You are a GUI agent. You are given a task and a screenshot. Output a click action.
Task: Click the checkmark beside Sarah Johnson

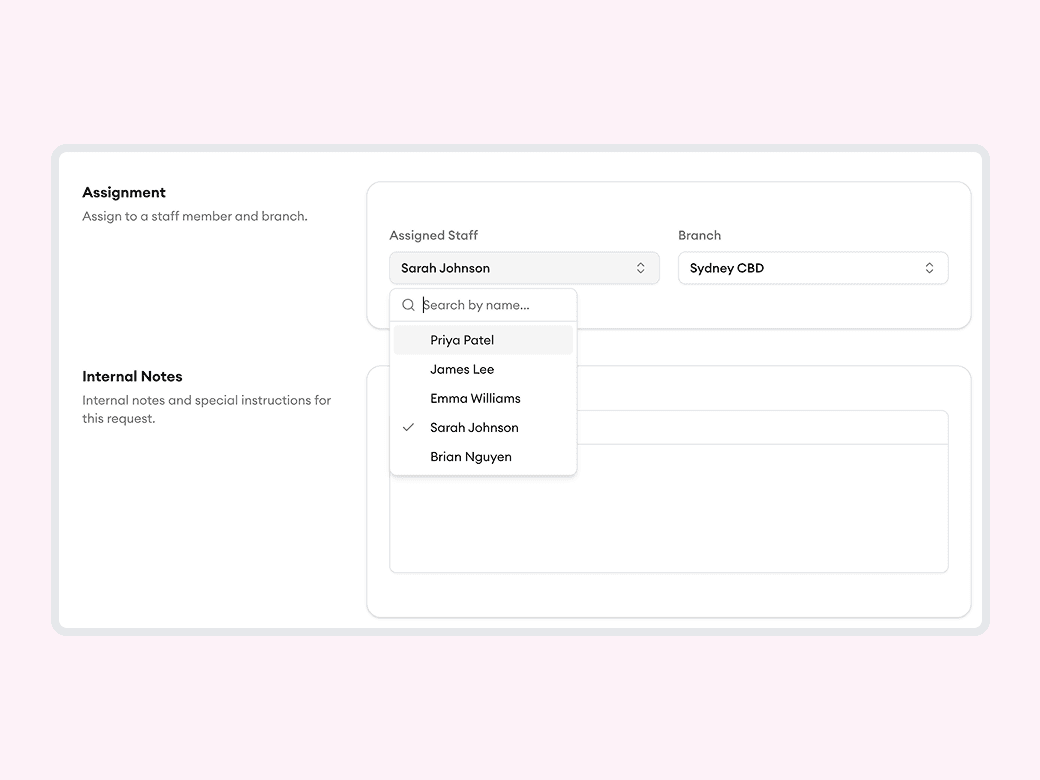coord(408,427)
